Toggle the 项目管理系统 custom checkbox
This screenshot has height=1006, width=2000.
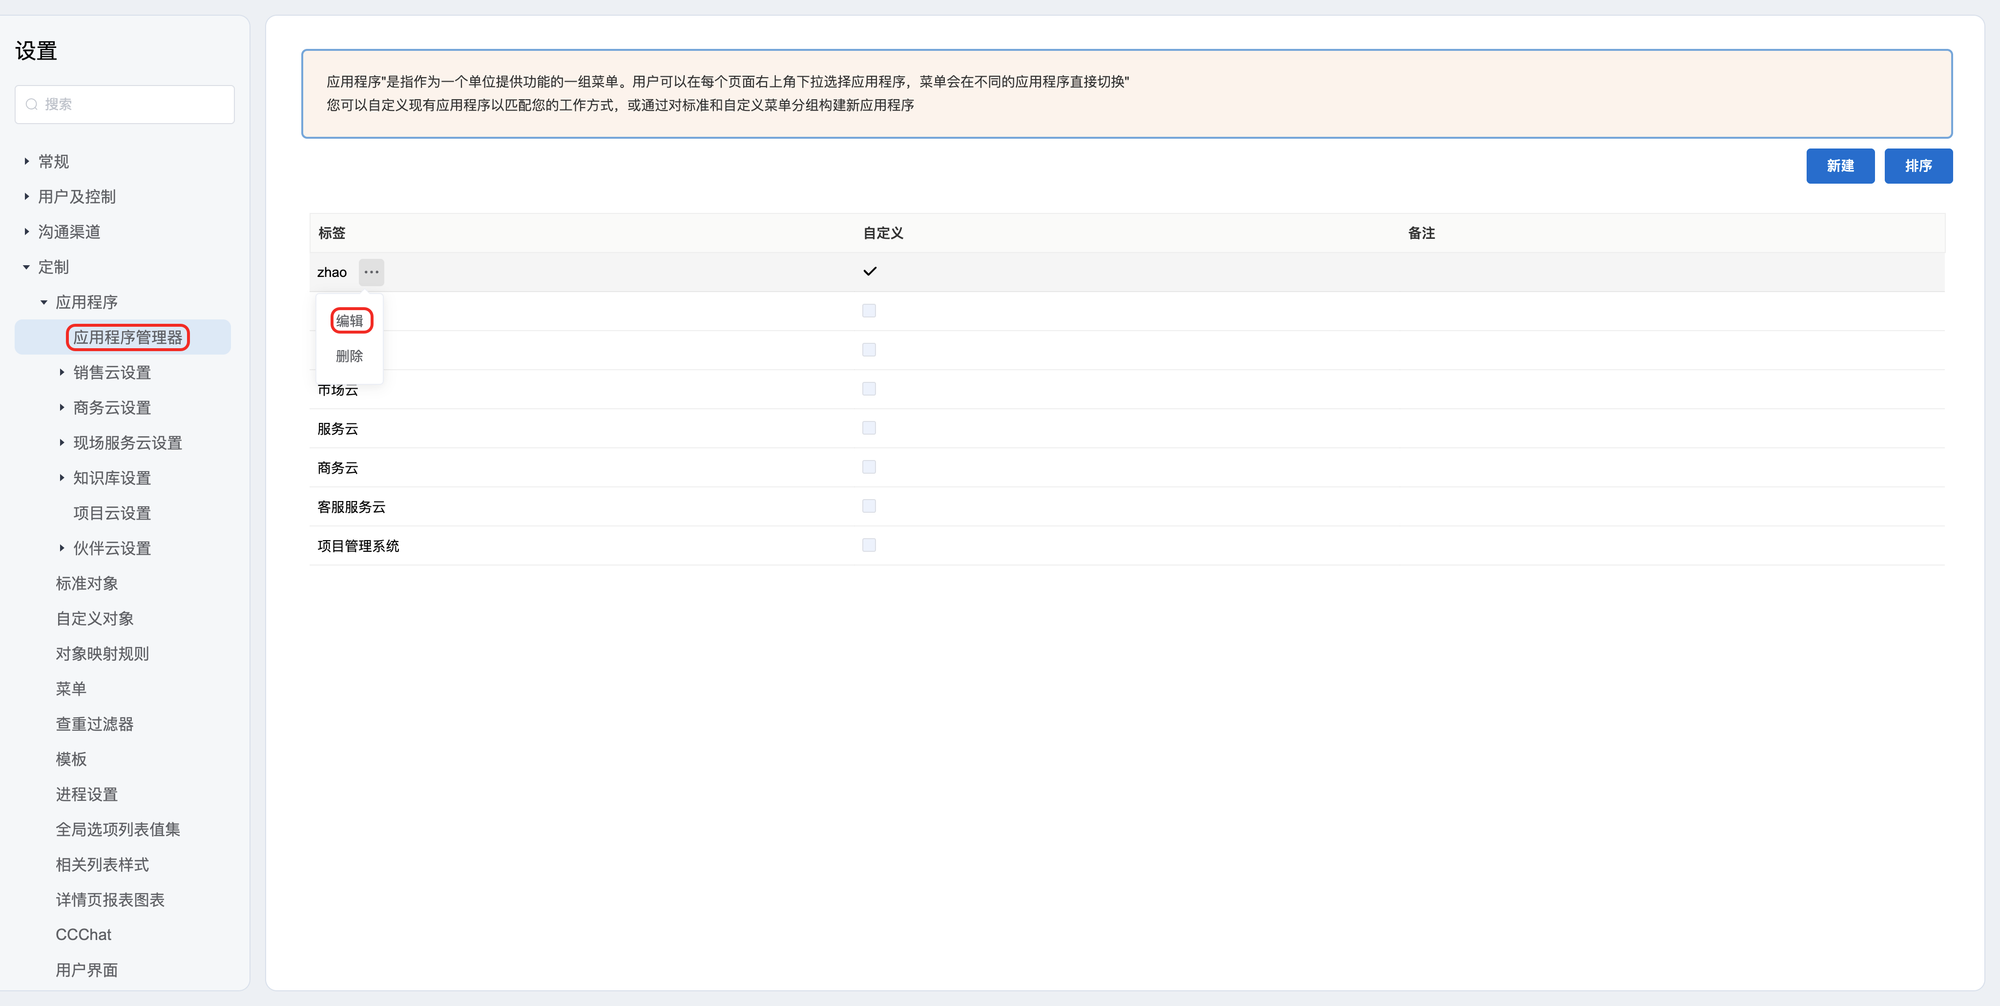click(869, 545)
